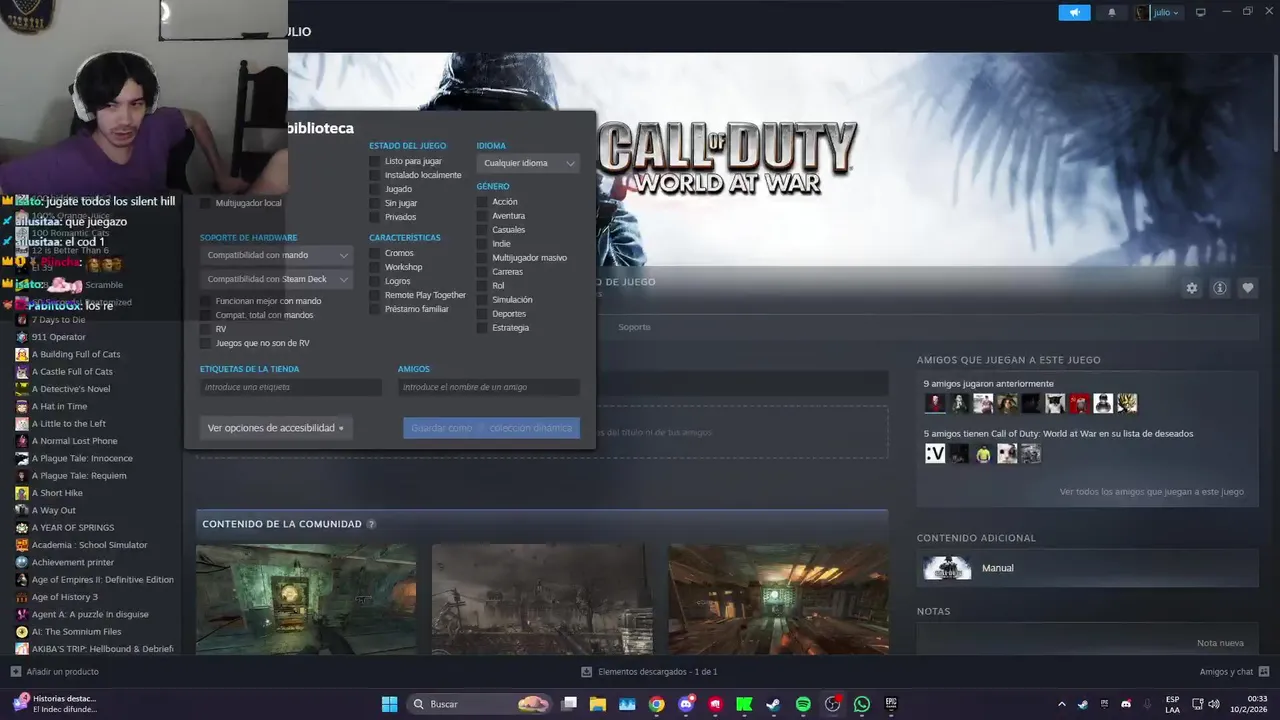Open Spotify from taskbar
Viewport: 1280px width, 720px height.
tap(803, 704)
